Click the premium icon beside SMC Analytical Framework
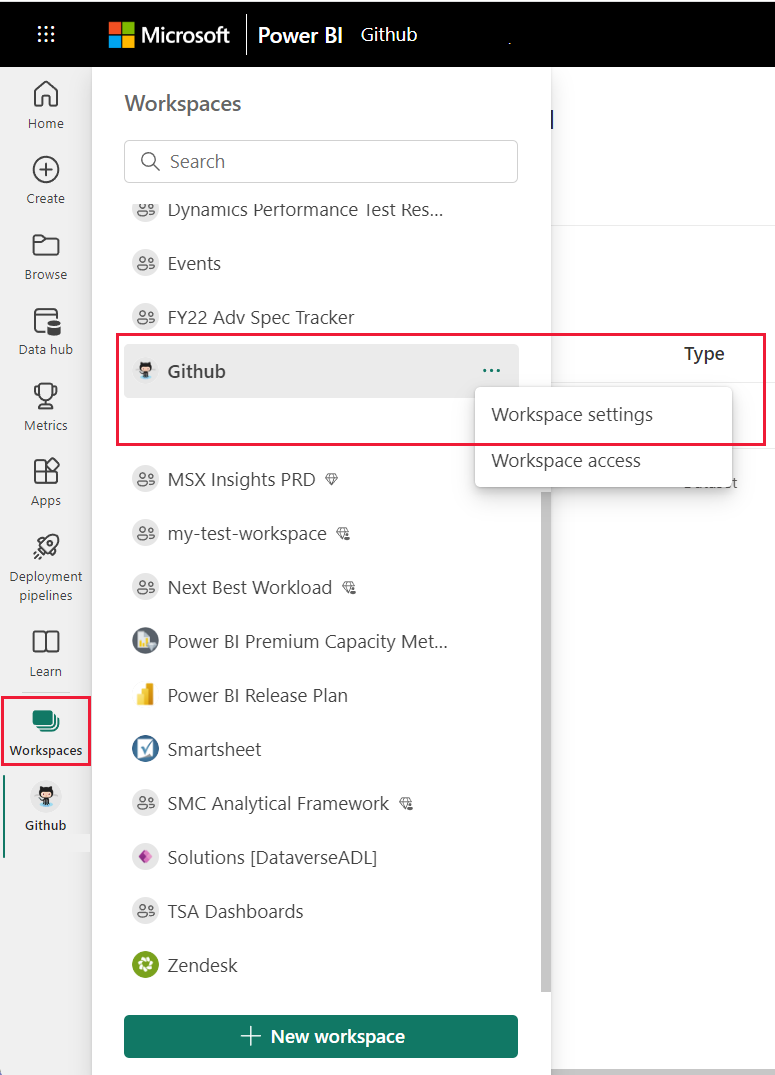 click(406, 804)
